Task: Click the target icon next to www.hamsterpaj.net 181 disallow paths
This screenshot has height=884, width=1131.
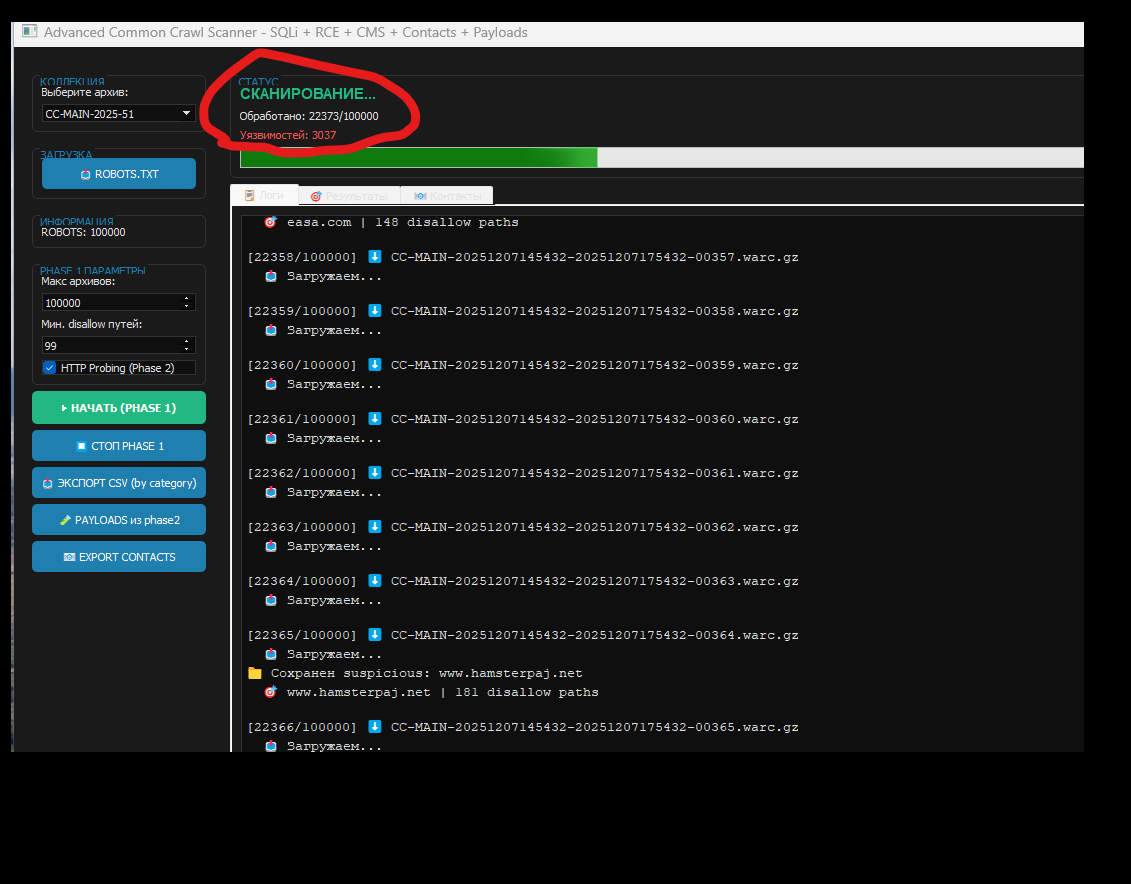Action: tap(270, 691)
